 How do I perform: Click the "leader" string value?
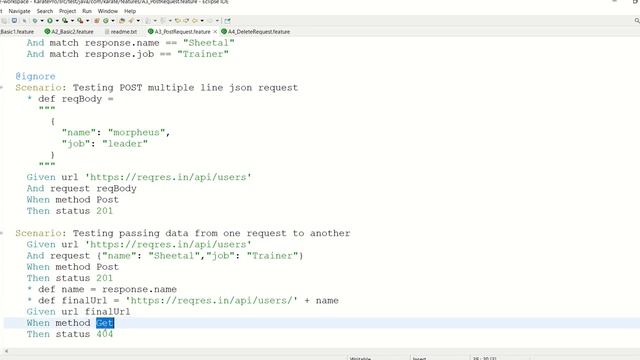125,144
